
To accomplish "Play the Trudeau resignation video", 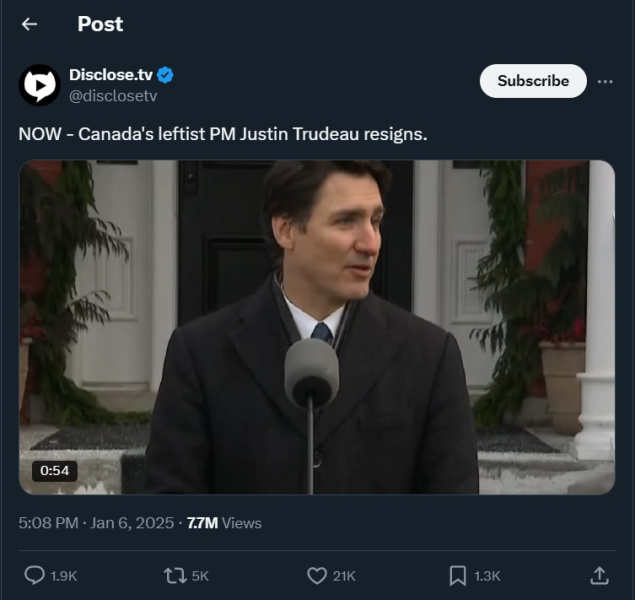I will point(316,327).
